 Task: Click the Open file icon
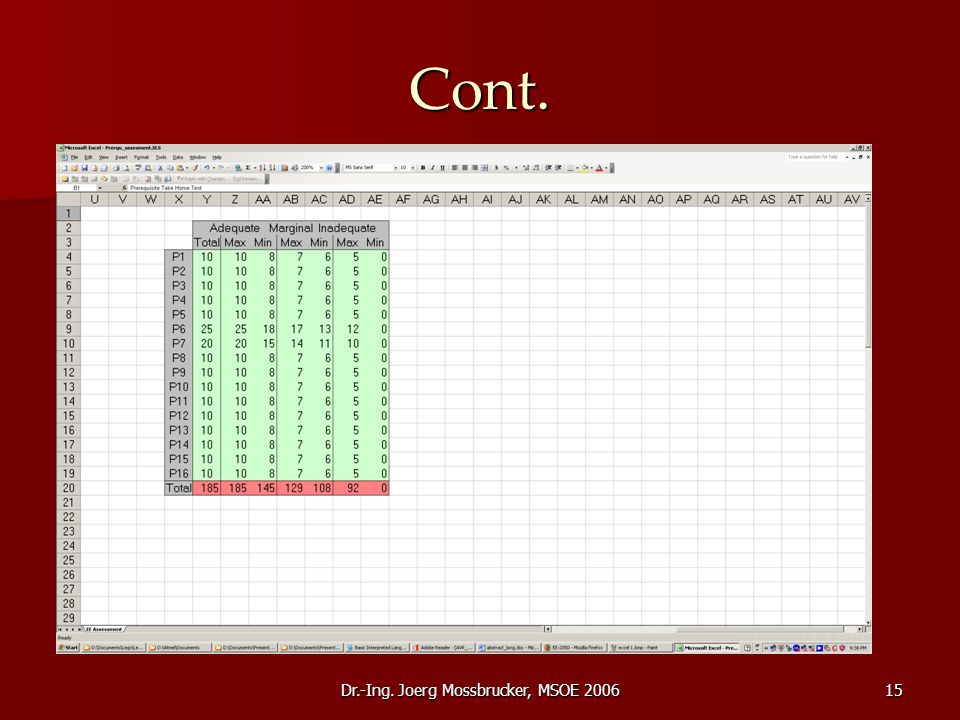[x=75, y=168]
